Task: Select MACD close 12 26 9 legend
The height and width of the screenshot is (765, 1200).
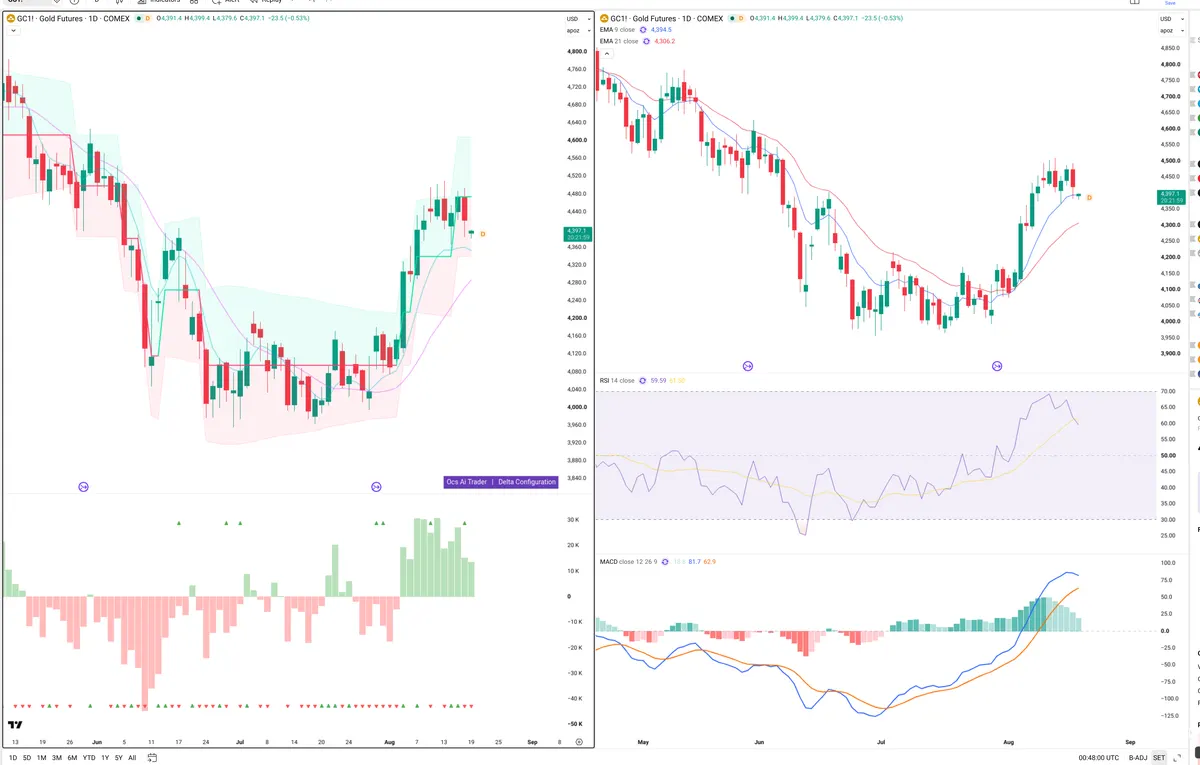Action: coord(630,562)
